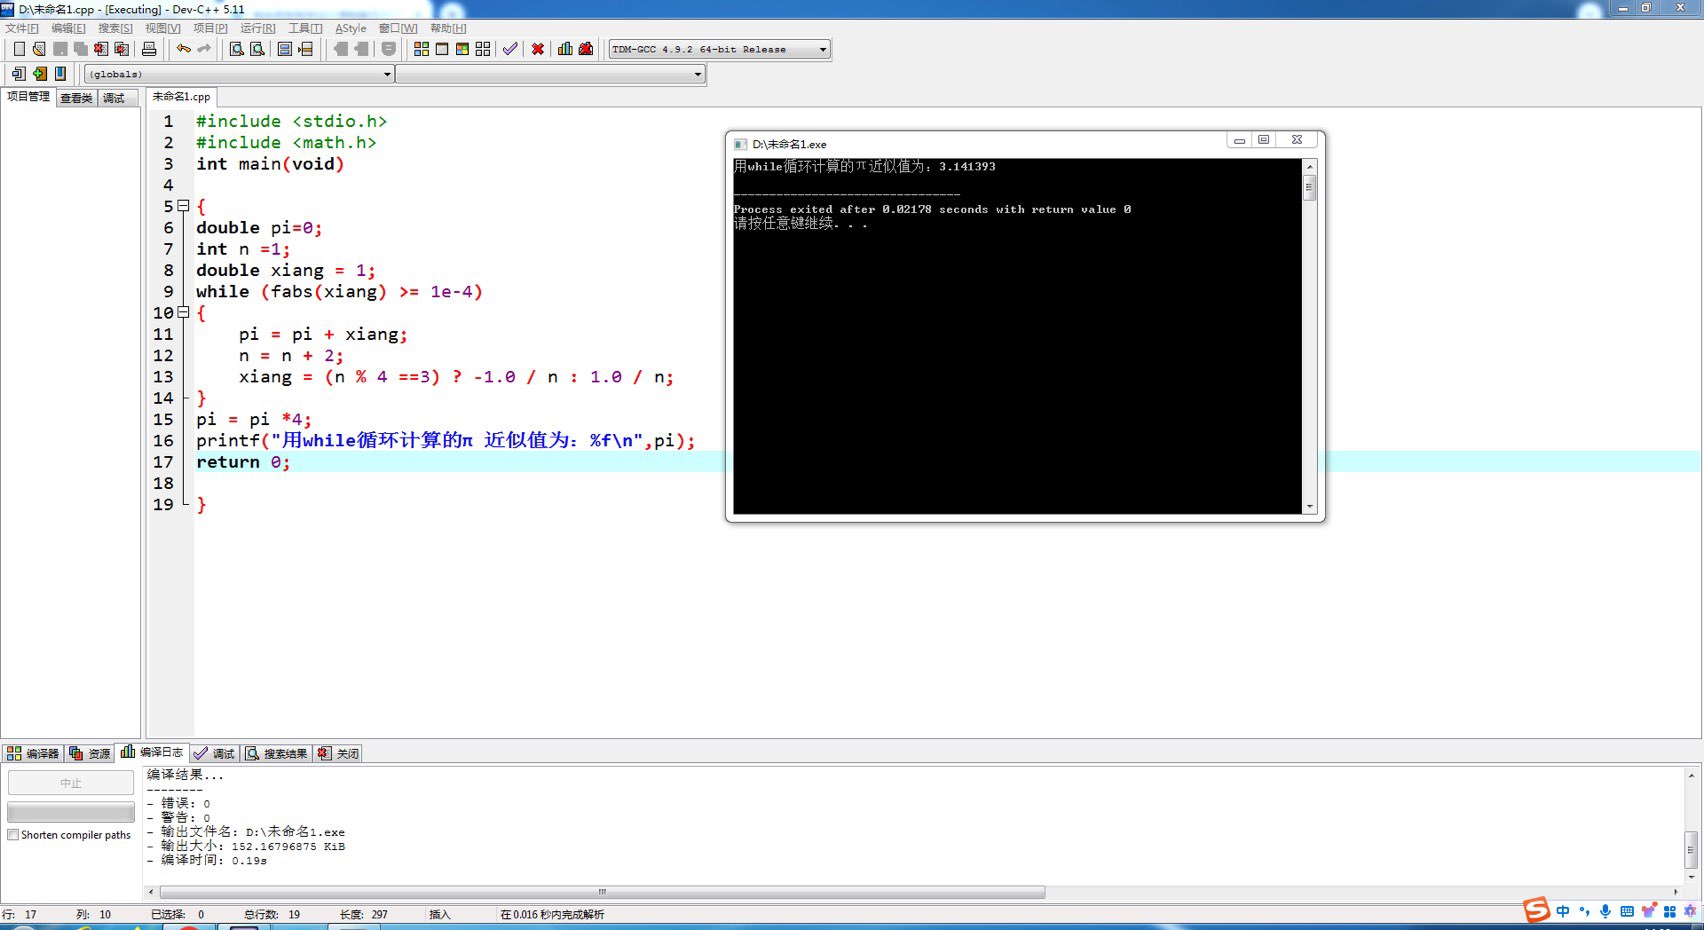Open the AStyle menu
Viewport: 1704px width, 930px height.
pos(350,28)
